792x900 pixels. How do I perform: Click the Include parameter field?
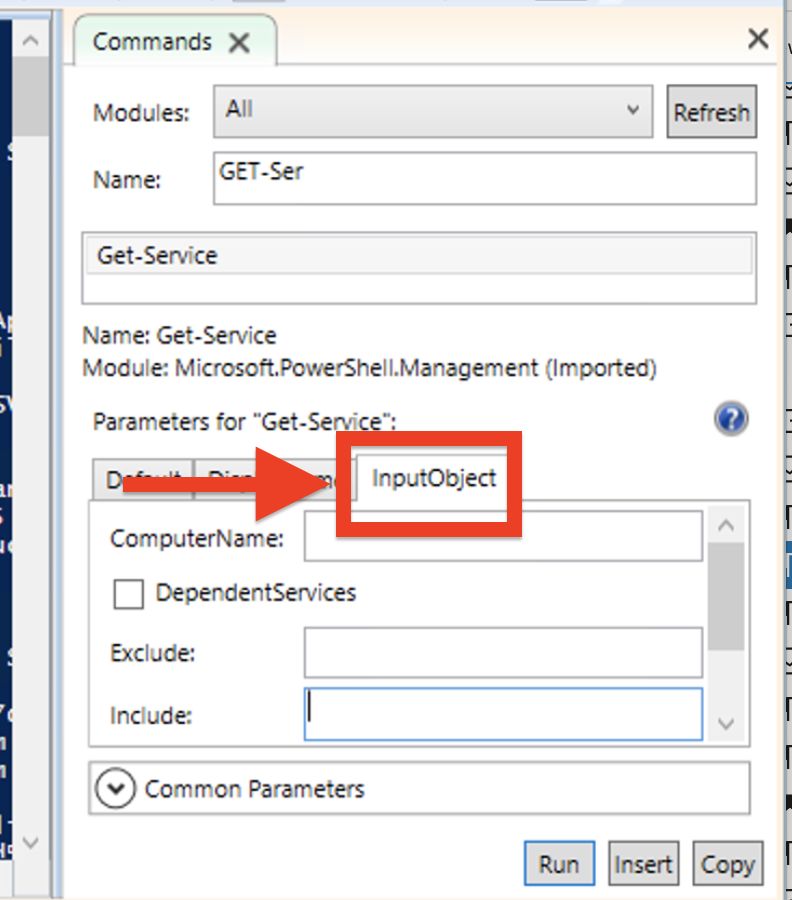pos(503,714)
